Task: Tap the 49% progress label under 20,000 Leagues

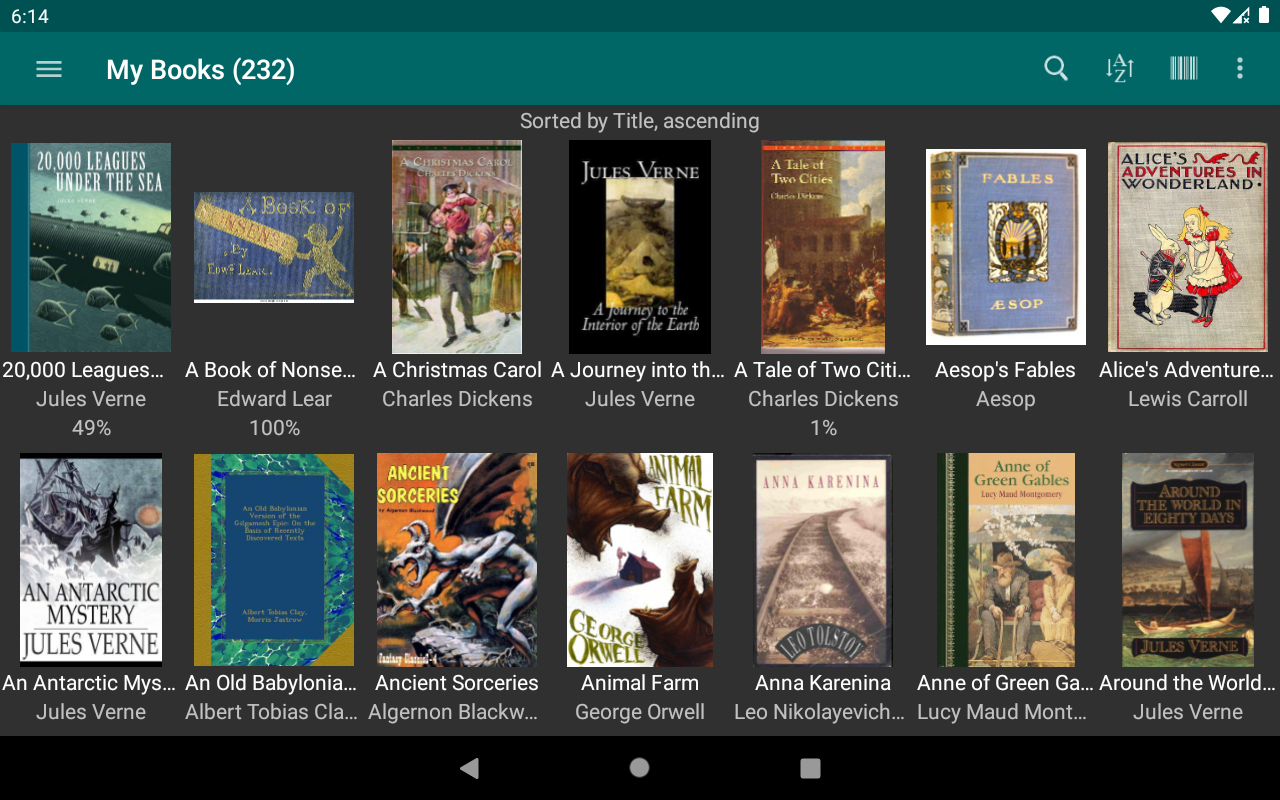Action: click(90, 427)
